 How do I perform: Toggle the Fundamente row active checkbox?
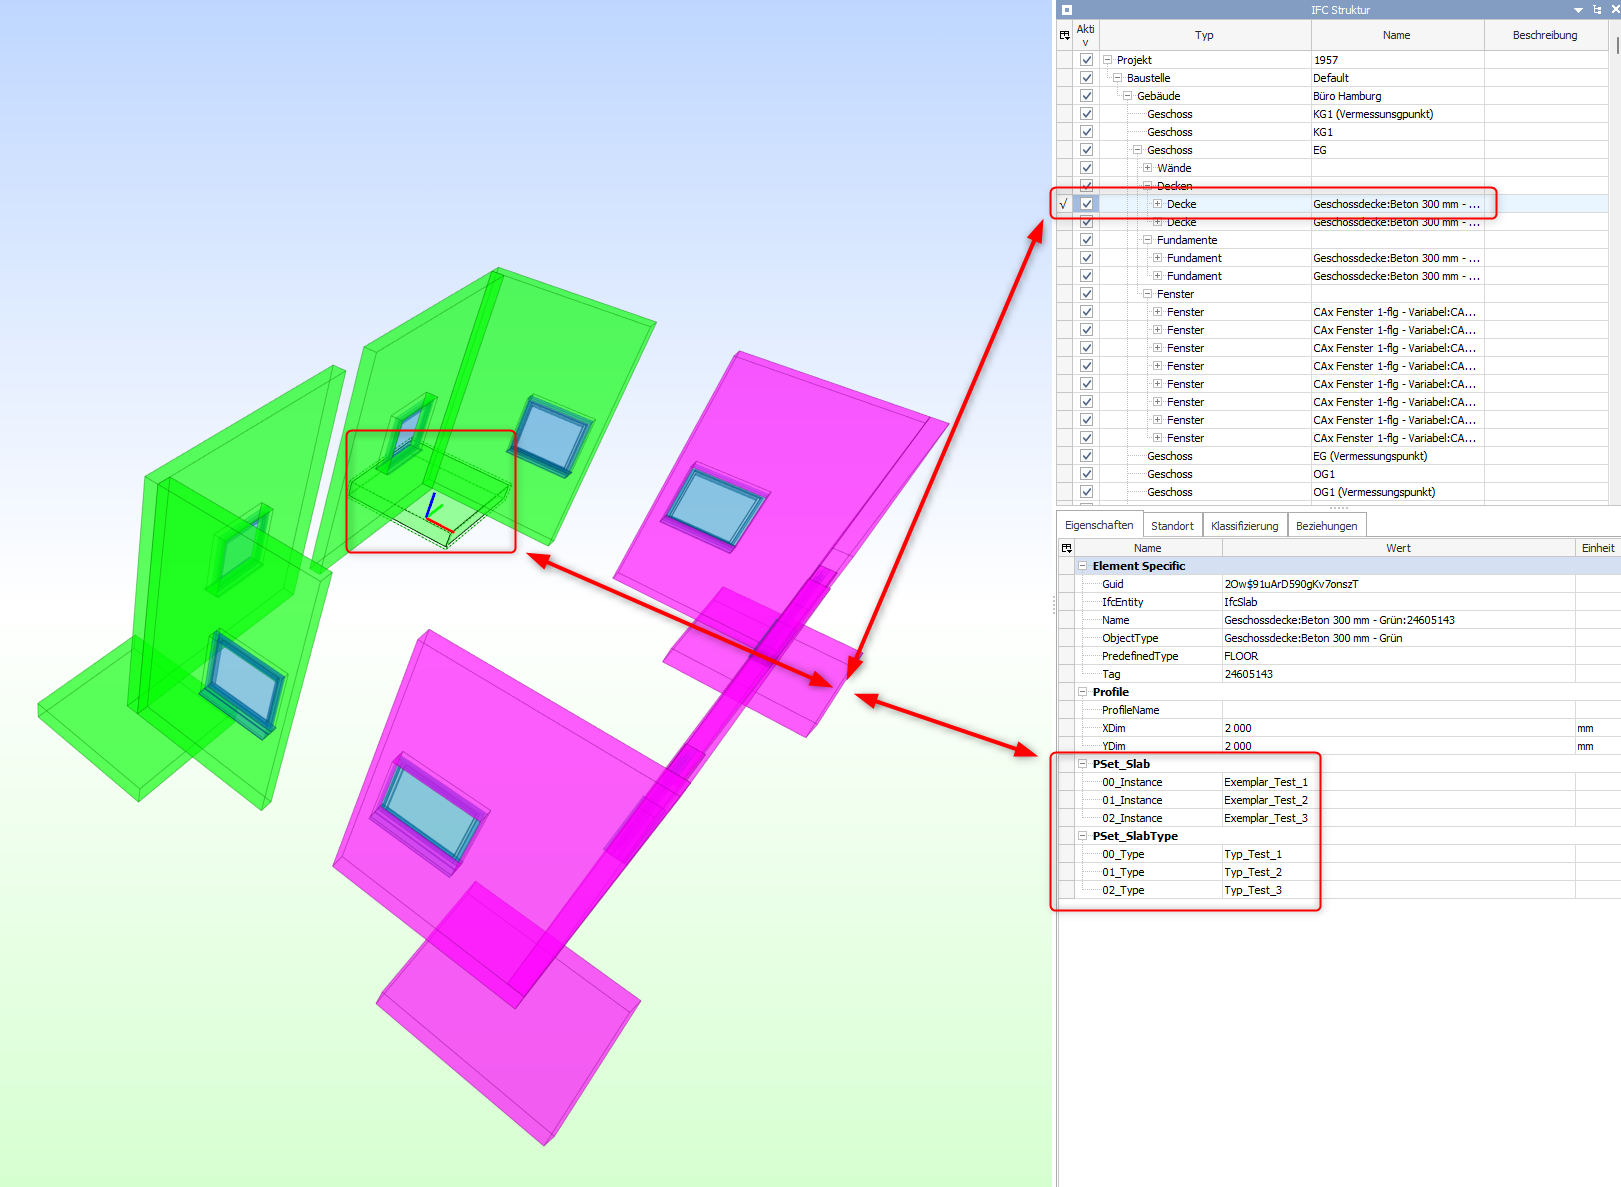(x=1086, y=240)
